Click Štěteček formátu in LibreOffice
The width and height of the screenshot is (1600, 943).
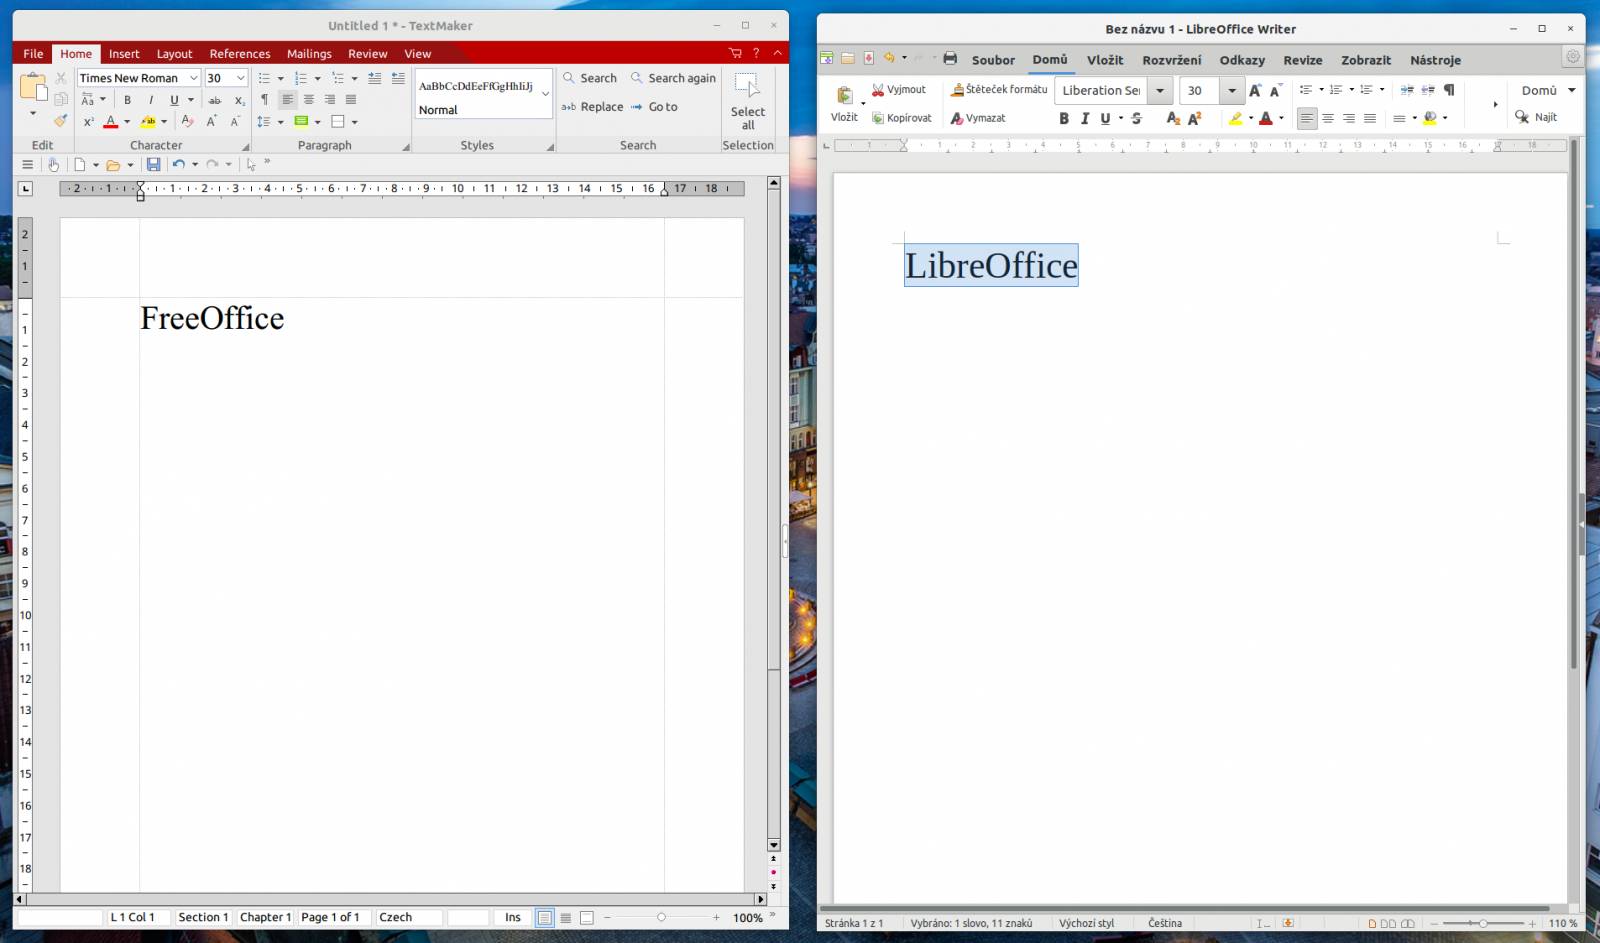point(999,90)
